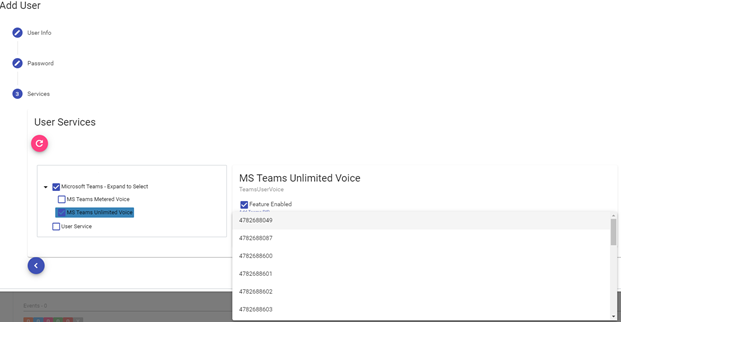Open the Password step edit icon

tap(17, 63)
